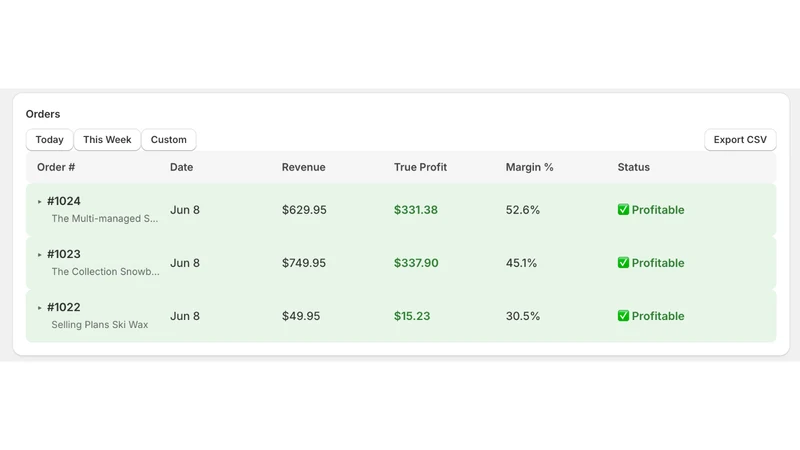Click the Status column header
The image size is (800, 450).
pyautogui.click(x=634, y=167)
